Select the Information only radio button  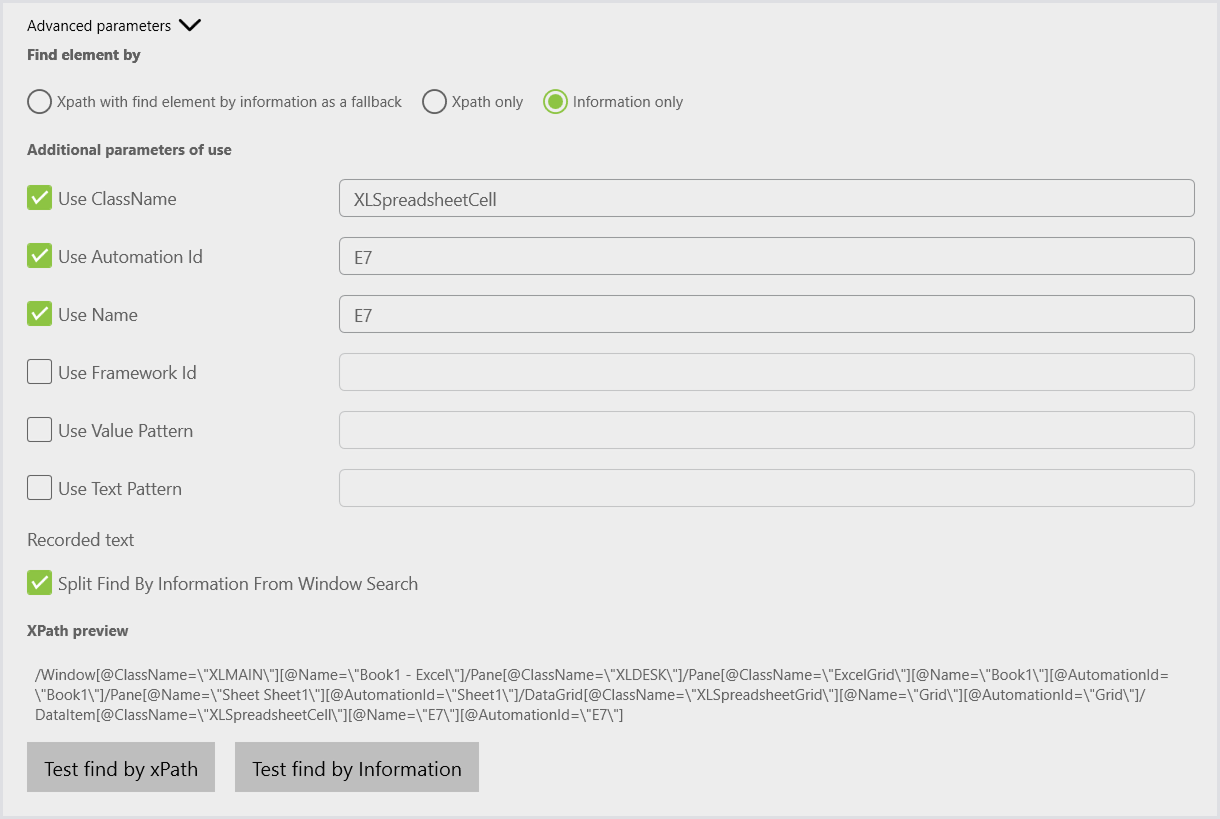click(556, 102)
